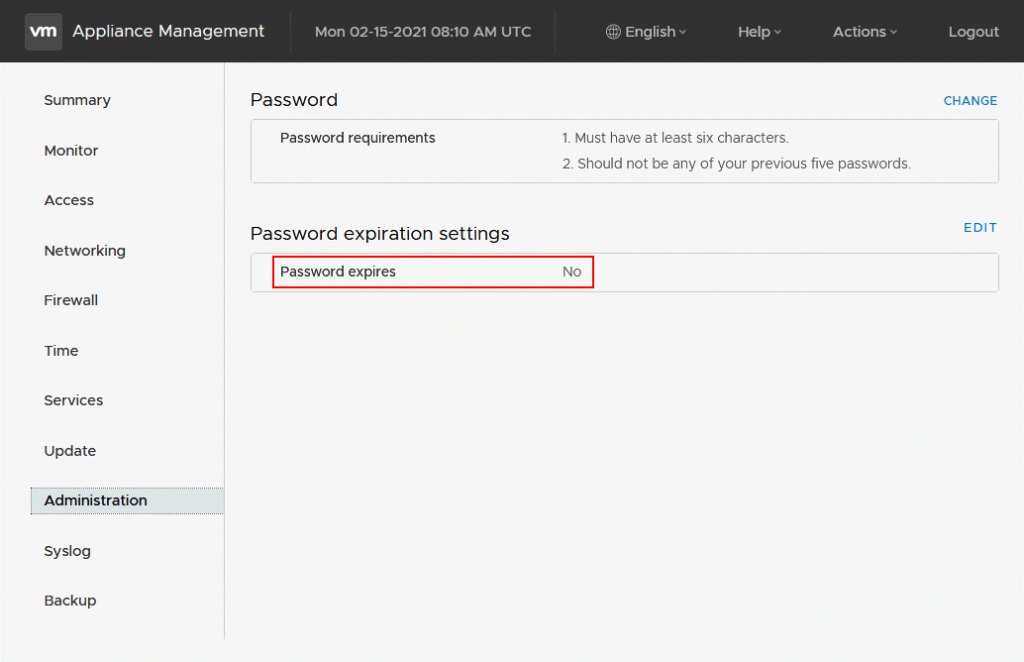Image resolution: width=1024 pixels, height=662 pixels.
Task: Navigate to Access settings
Action: pos(68,200)
